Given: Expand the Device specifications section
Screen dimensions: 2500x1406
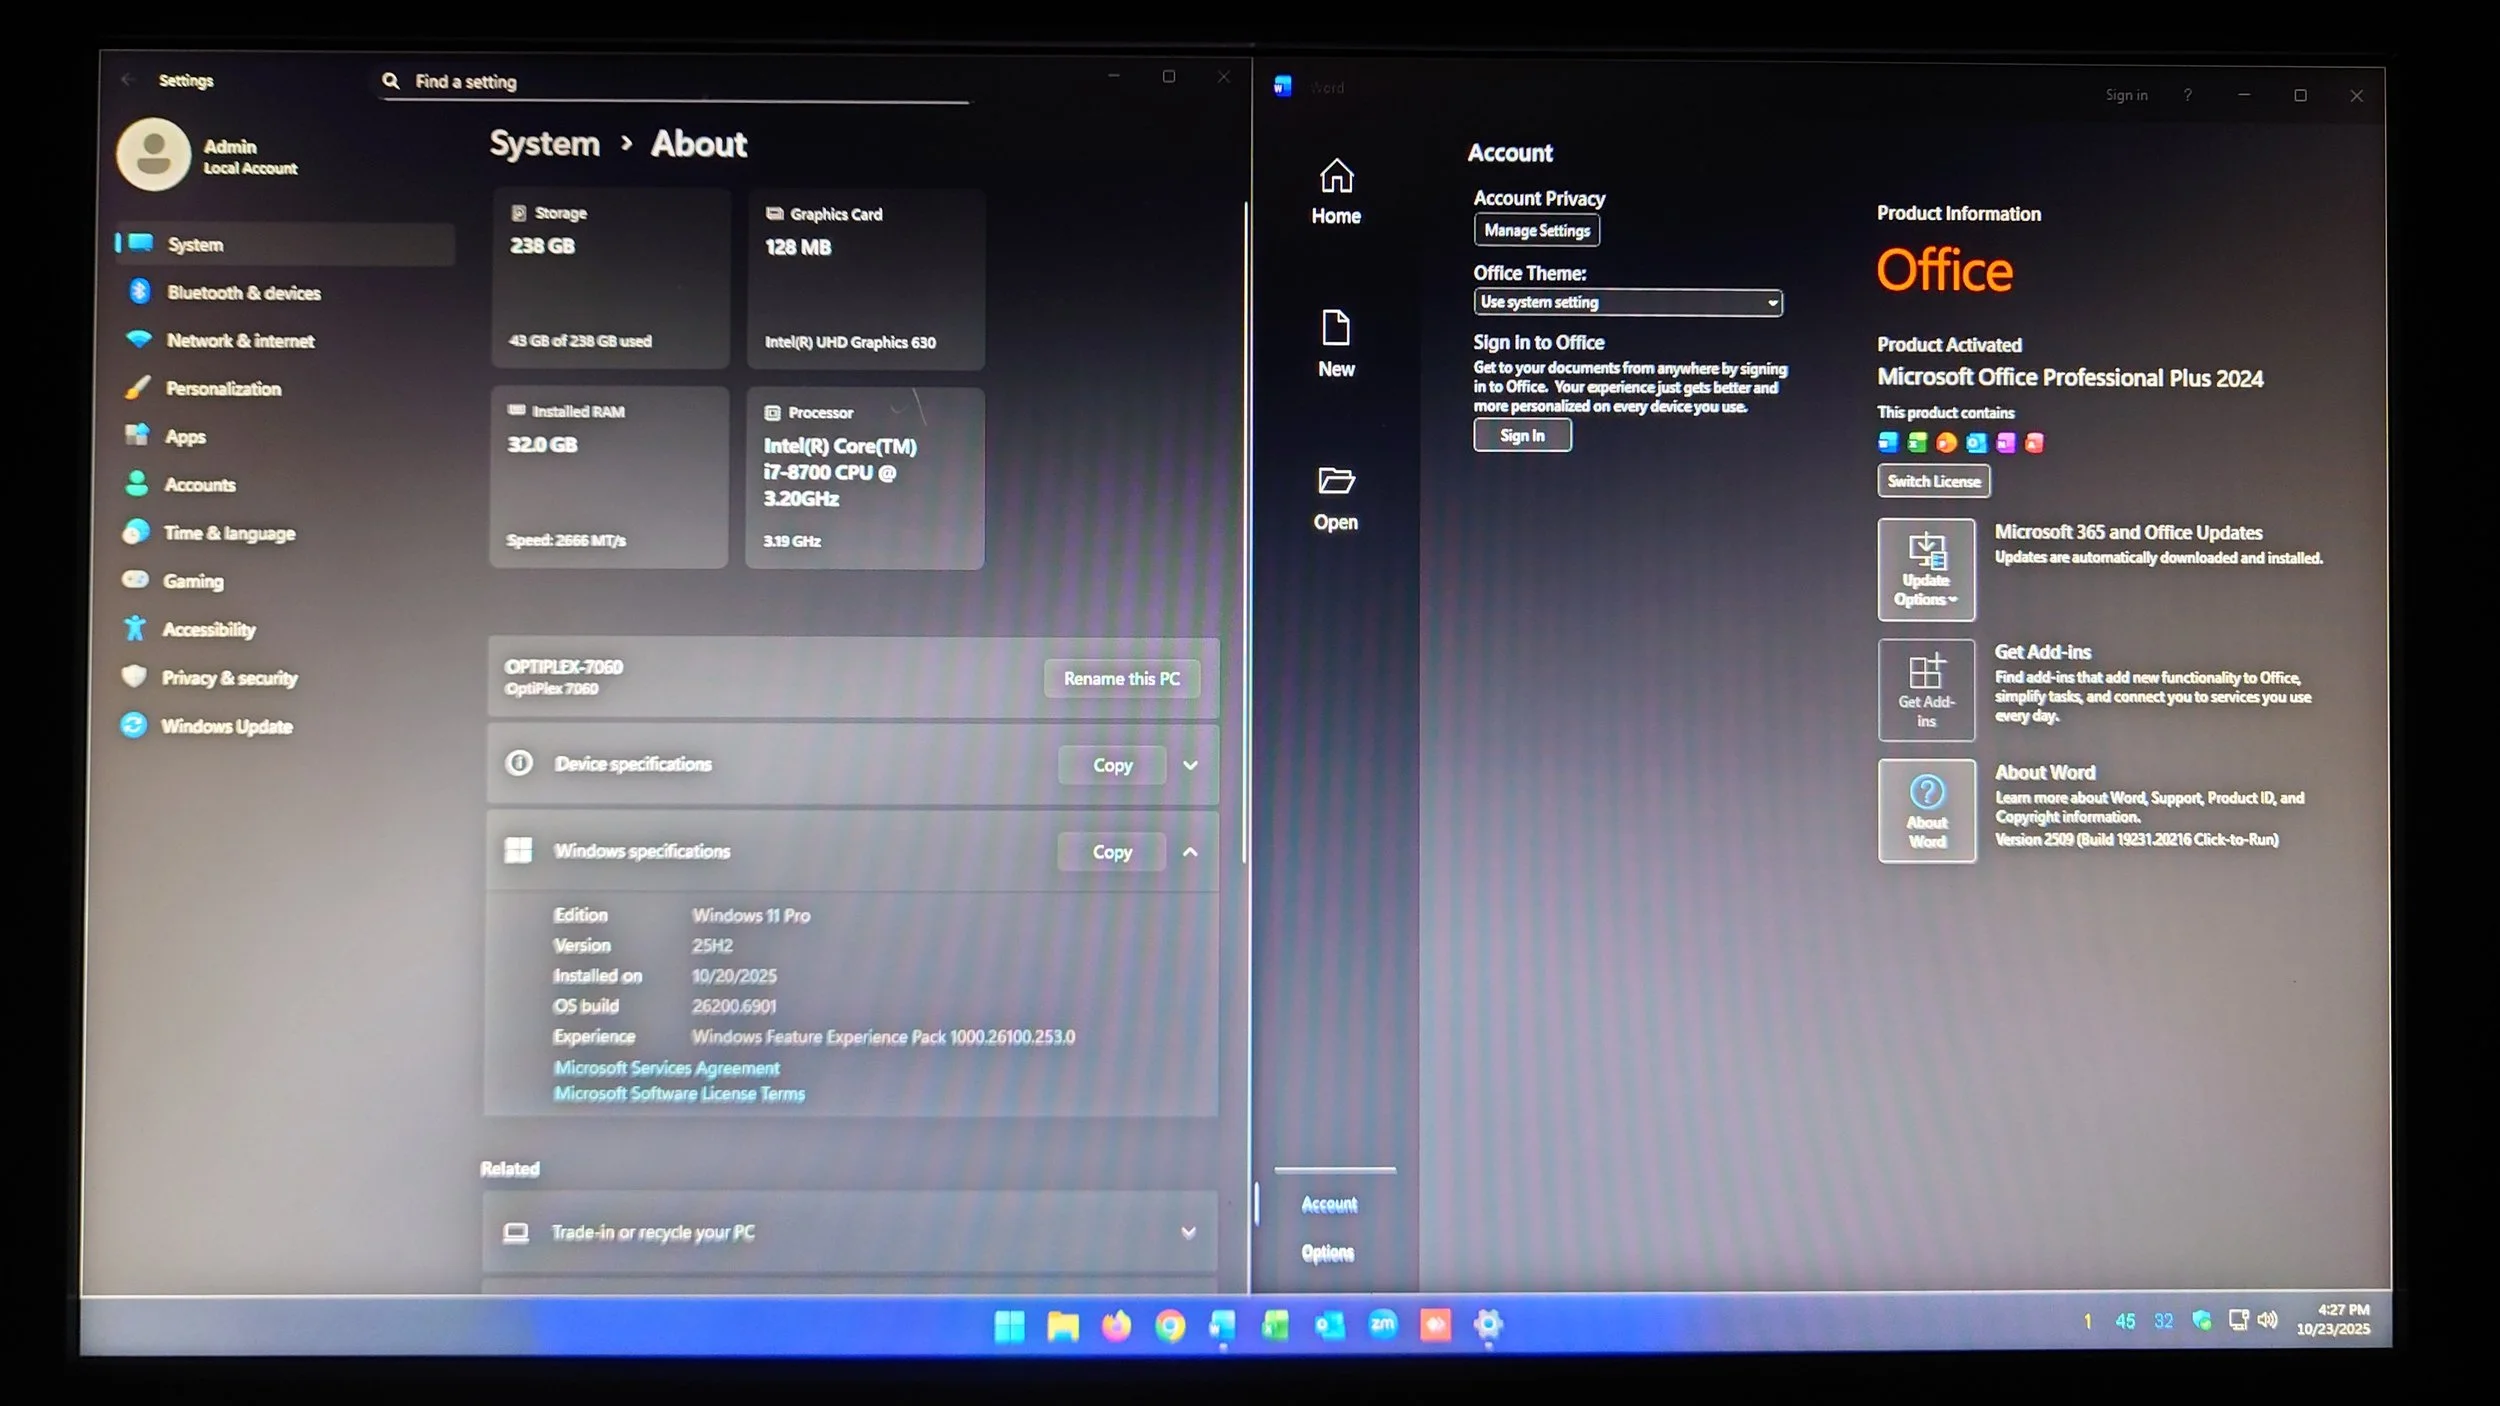Looking at the screenshot, I should point(1190,765).
